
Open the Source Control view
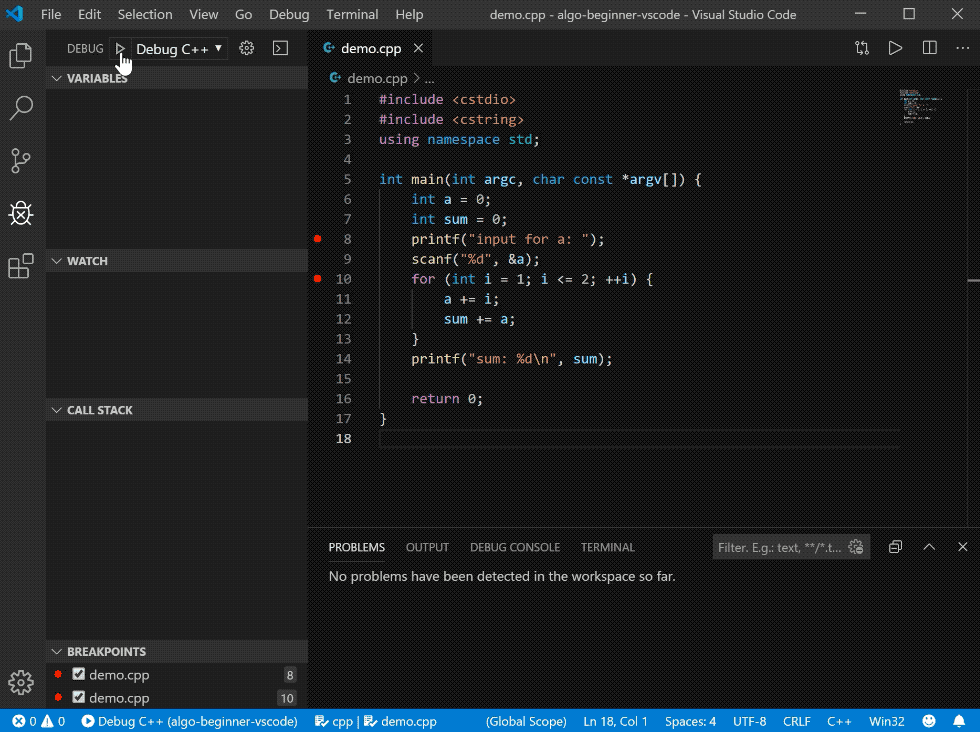click(x=21, y=160)
